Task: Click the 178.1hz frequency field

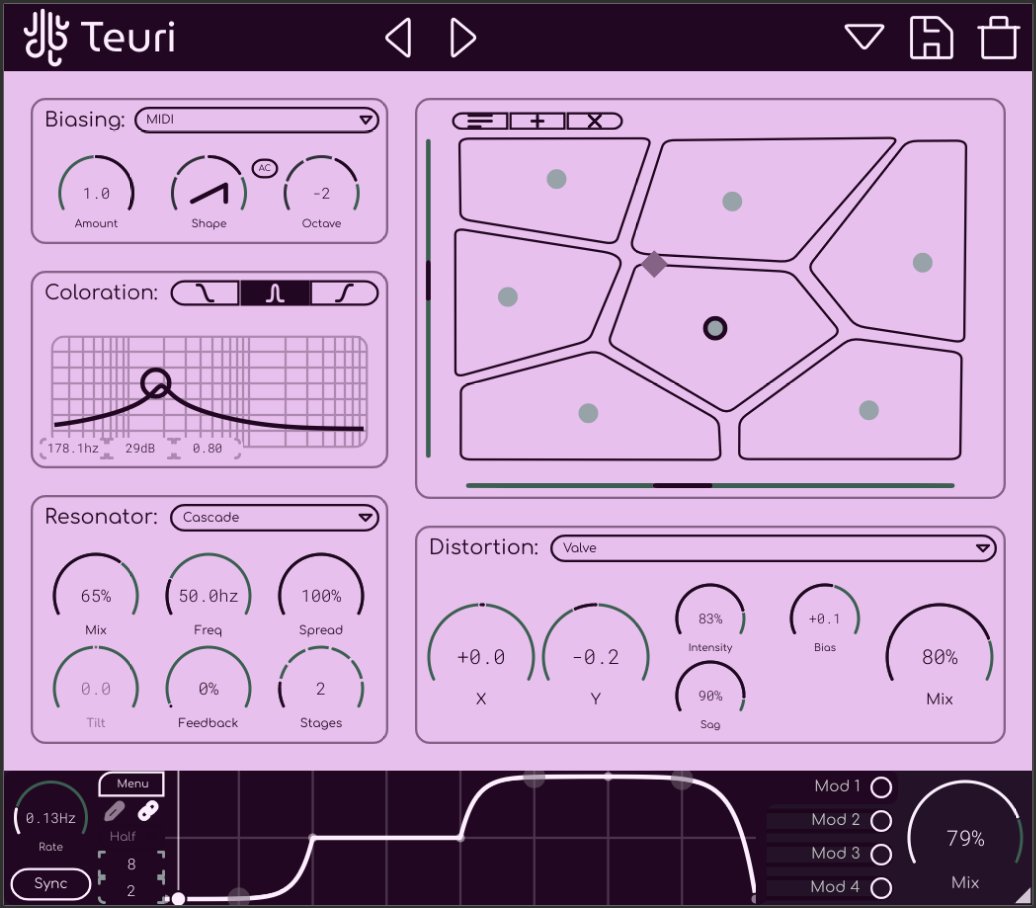Action: 73,448
